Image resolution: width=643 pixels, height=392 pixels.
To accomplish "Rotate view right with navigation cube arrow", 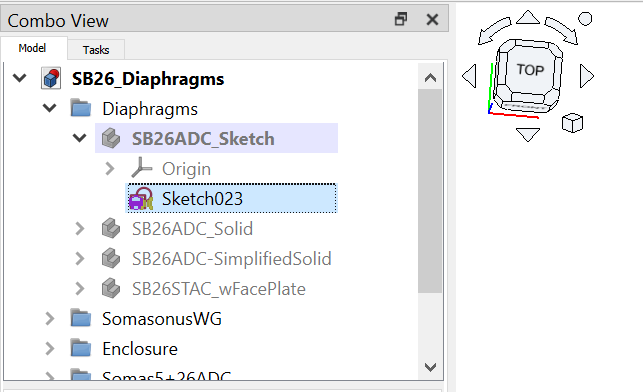I will coord(587,76).
